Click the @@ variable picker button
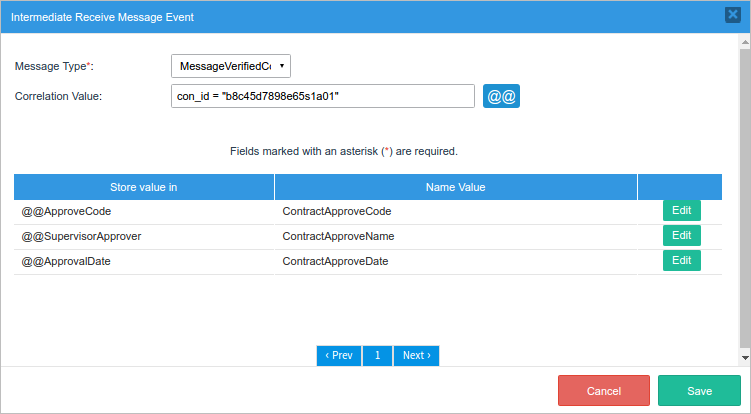 click(x=501, y=96)
